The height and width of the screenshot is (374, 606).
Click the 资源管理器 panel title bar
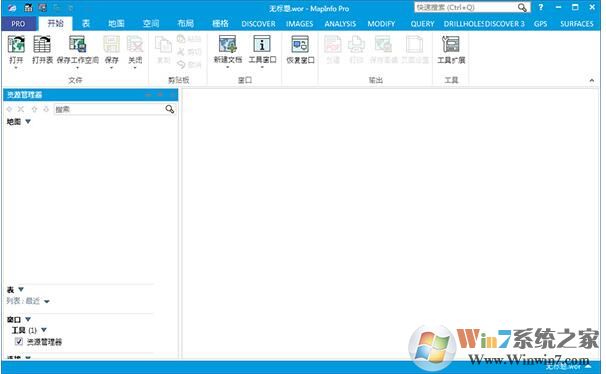90,95
